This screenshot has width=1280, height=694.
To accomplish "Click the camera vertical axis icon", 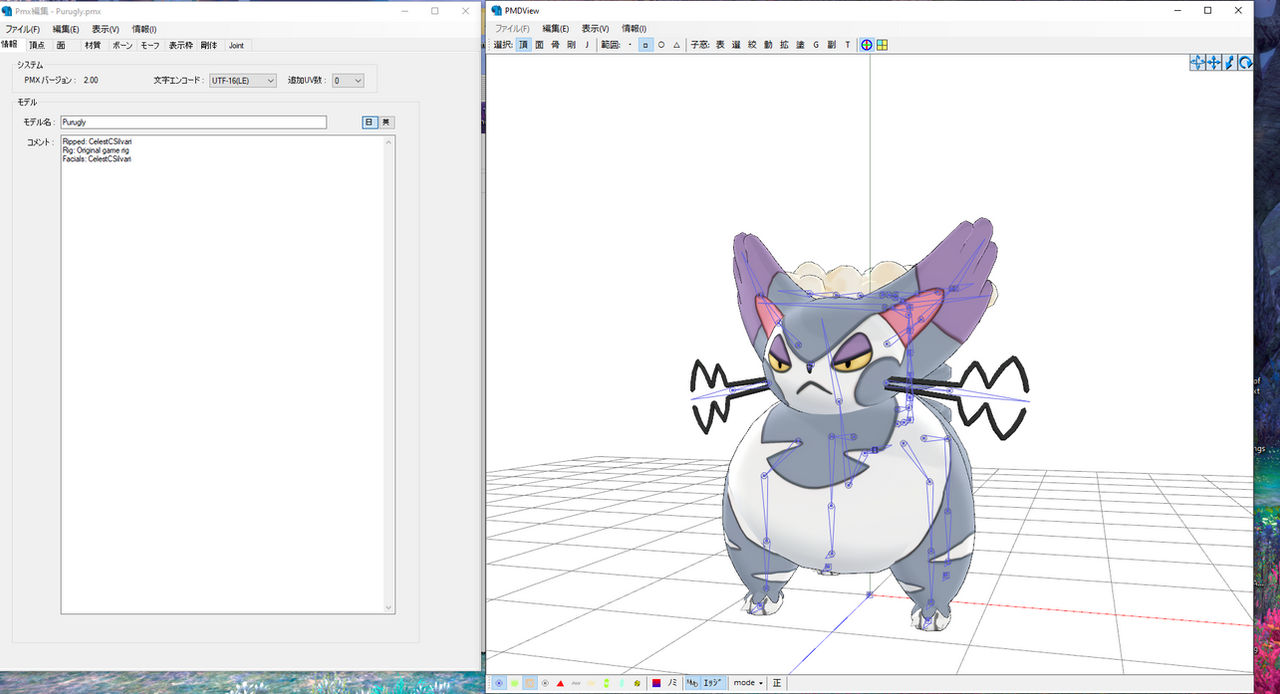I will [1229, 62].
